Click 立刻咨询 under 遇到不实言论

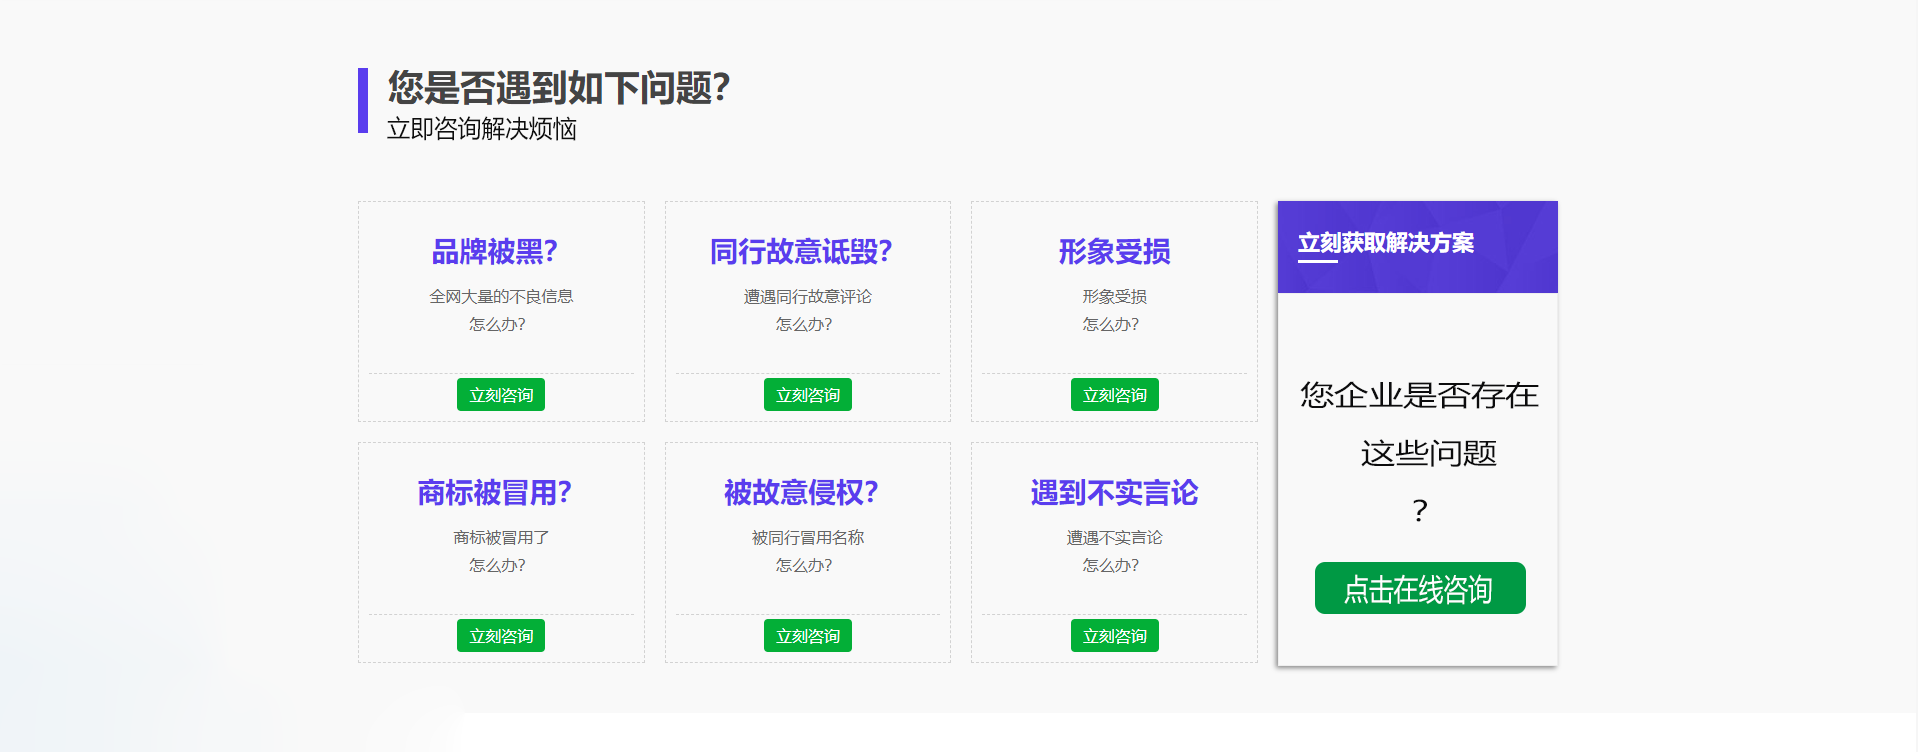[1114, 636]
